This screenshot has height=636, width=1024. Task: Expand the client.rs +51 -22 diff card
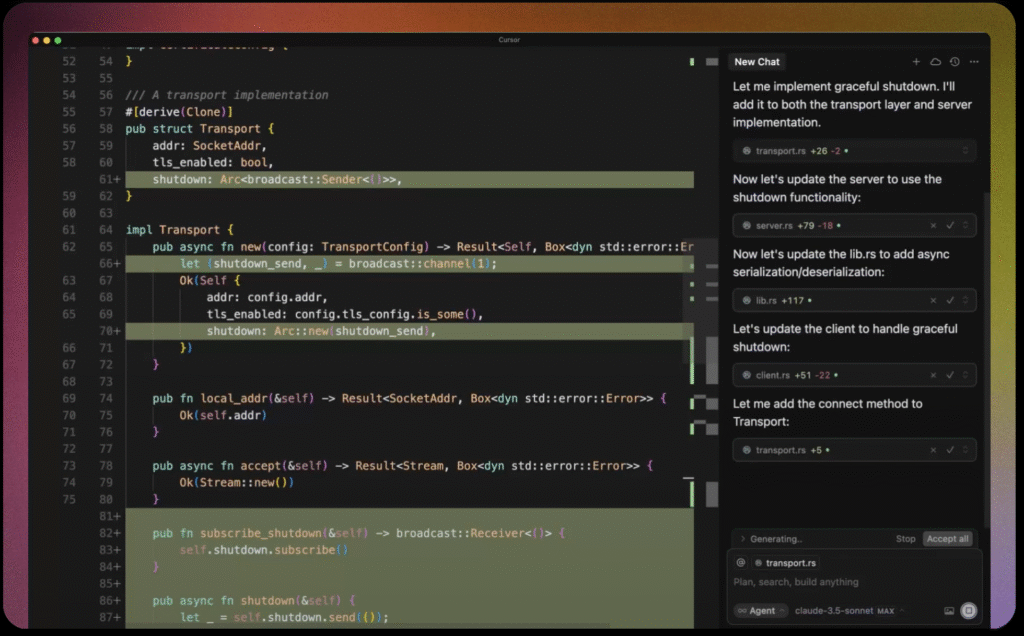point(965,375)
